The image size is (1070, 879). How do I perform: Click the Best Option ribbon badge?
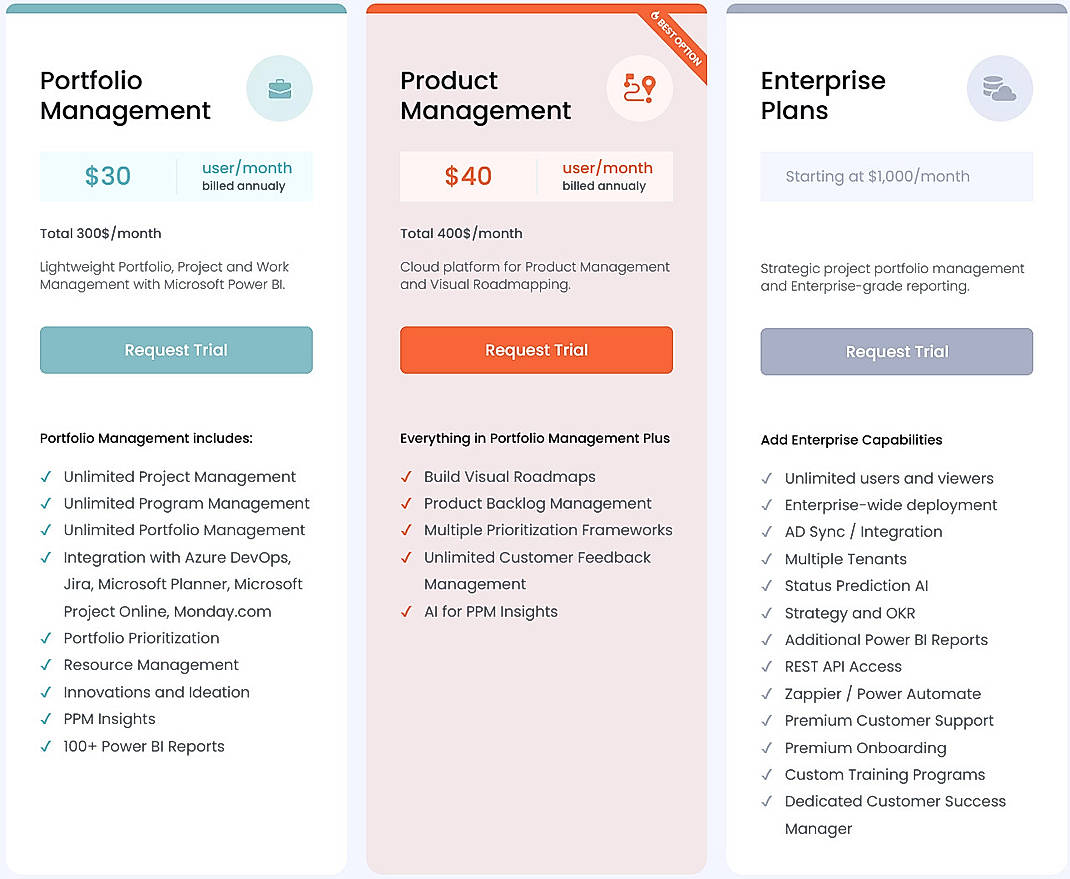672,35
